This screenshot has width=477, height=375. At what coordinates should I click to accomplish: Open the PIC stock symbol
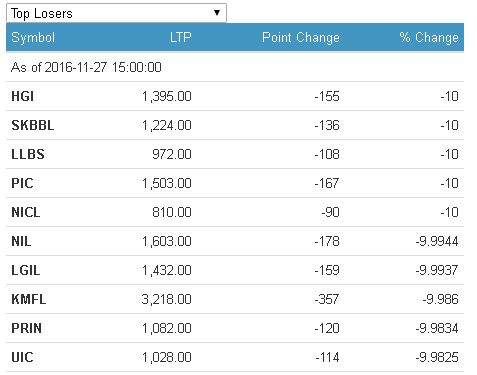click(22, 183)
